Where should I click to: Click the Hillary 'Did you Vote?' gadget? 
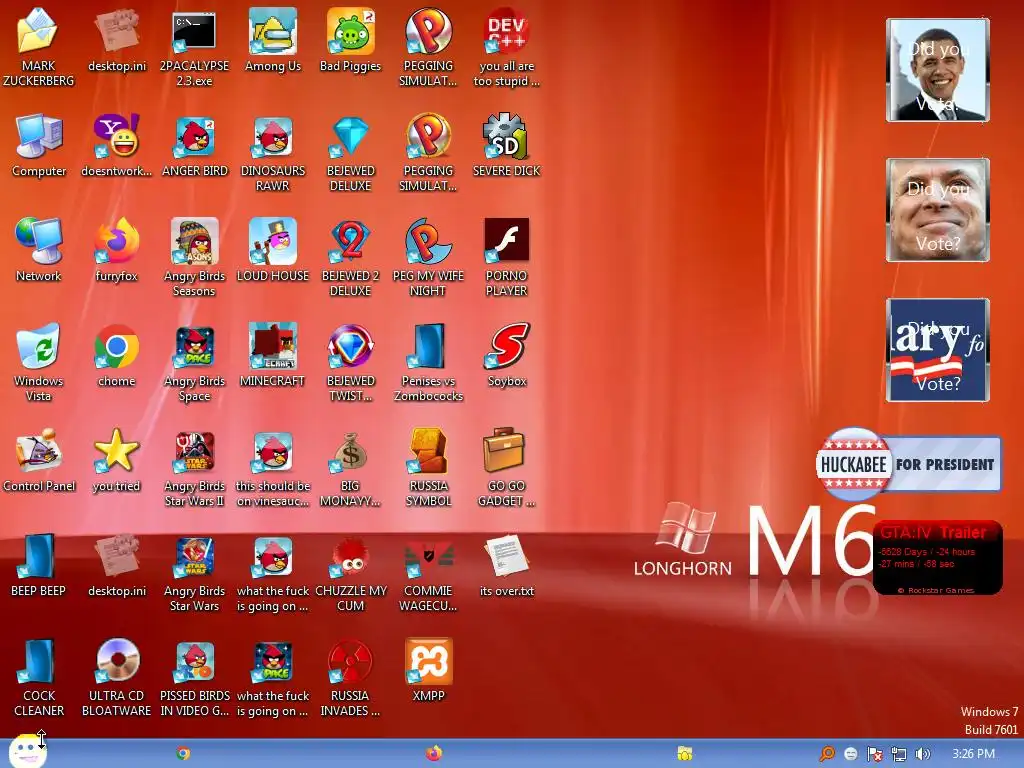[938, 349]
